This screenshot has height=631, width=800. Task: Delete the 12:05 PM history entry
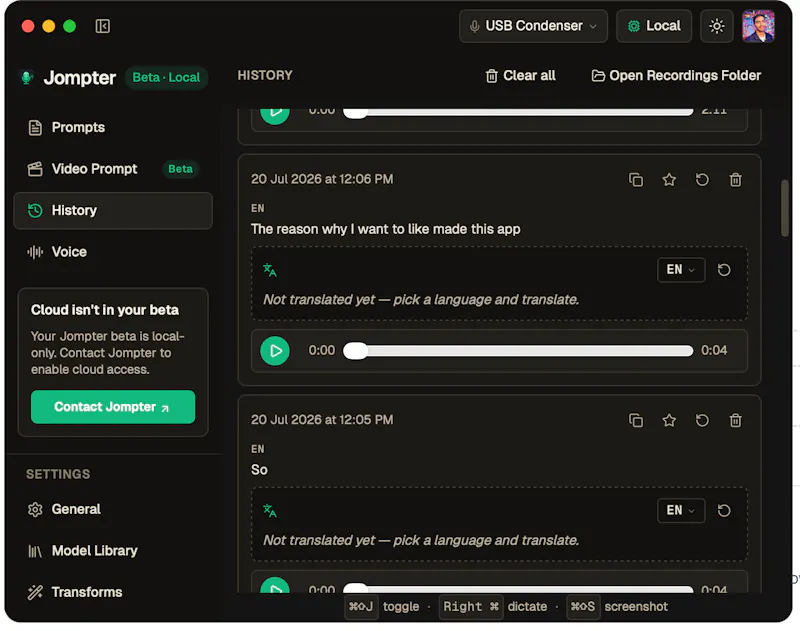point(735,420)
